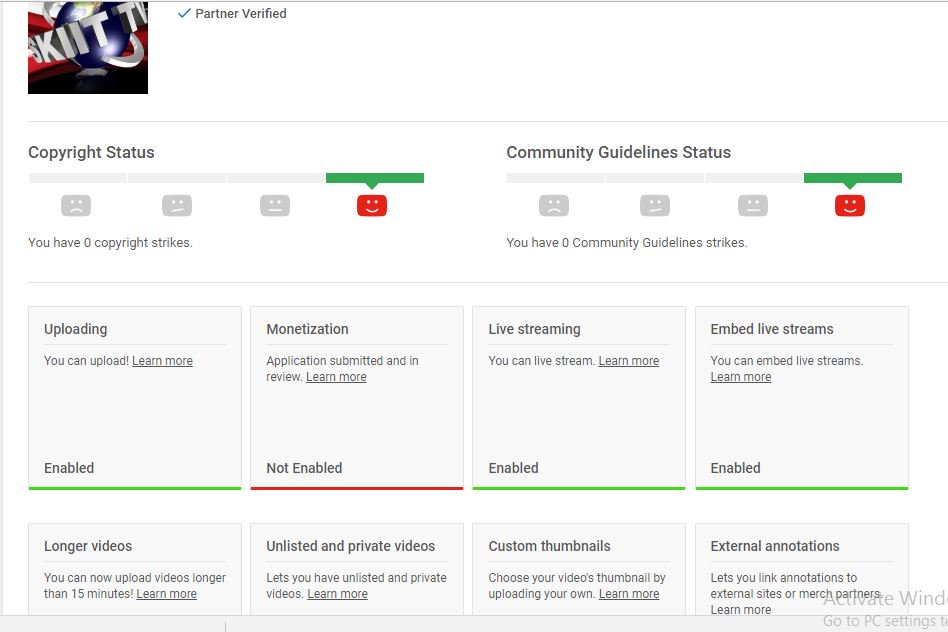948x632 pixels.
Task: Click the sad face icon under Community Guidelines Status
Action: pos(554,206)
